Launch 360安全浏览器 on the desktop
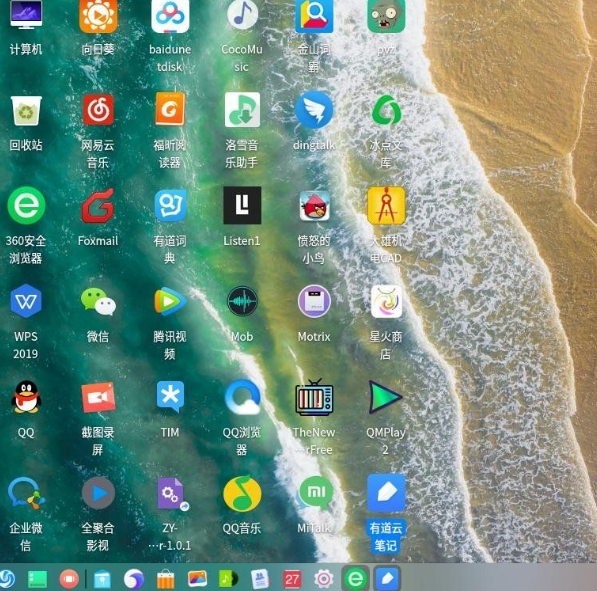Viewport: 597px width, 591px height. [26, 205]
